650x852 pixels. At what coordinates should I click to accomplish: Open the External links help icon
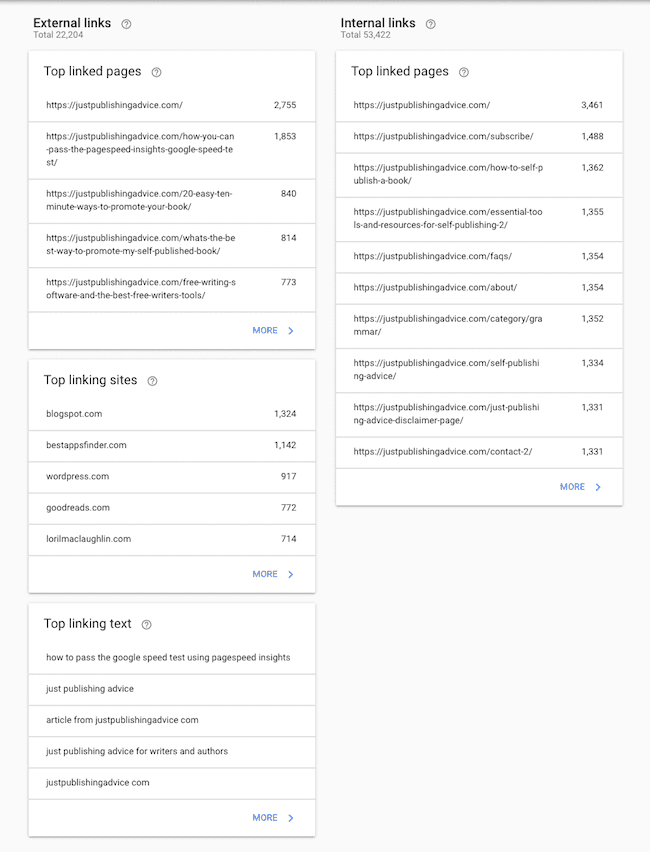124,22
